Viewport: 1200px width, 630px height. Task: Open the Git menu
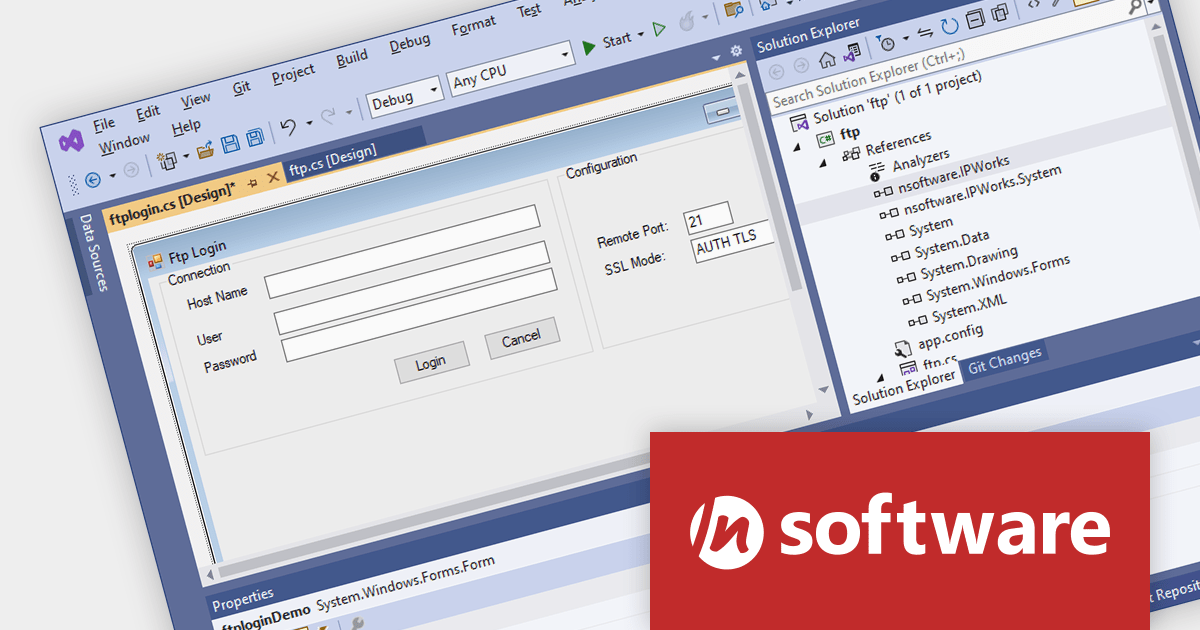(x=242, y=87)
